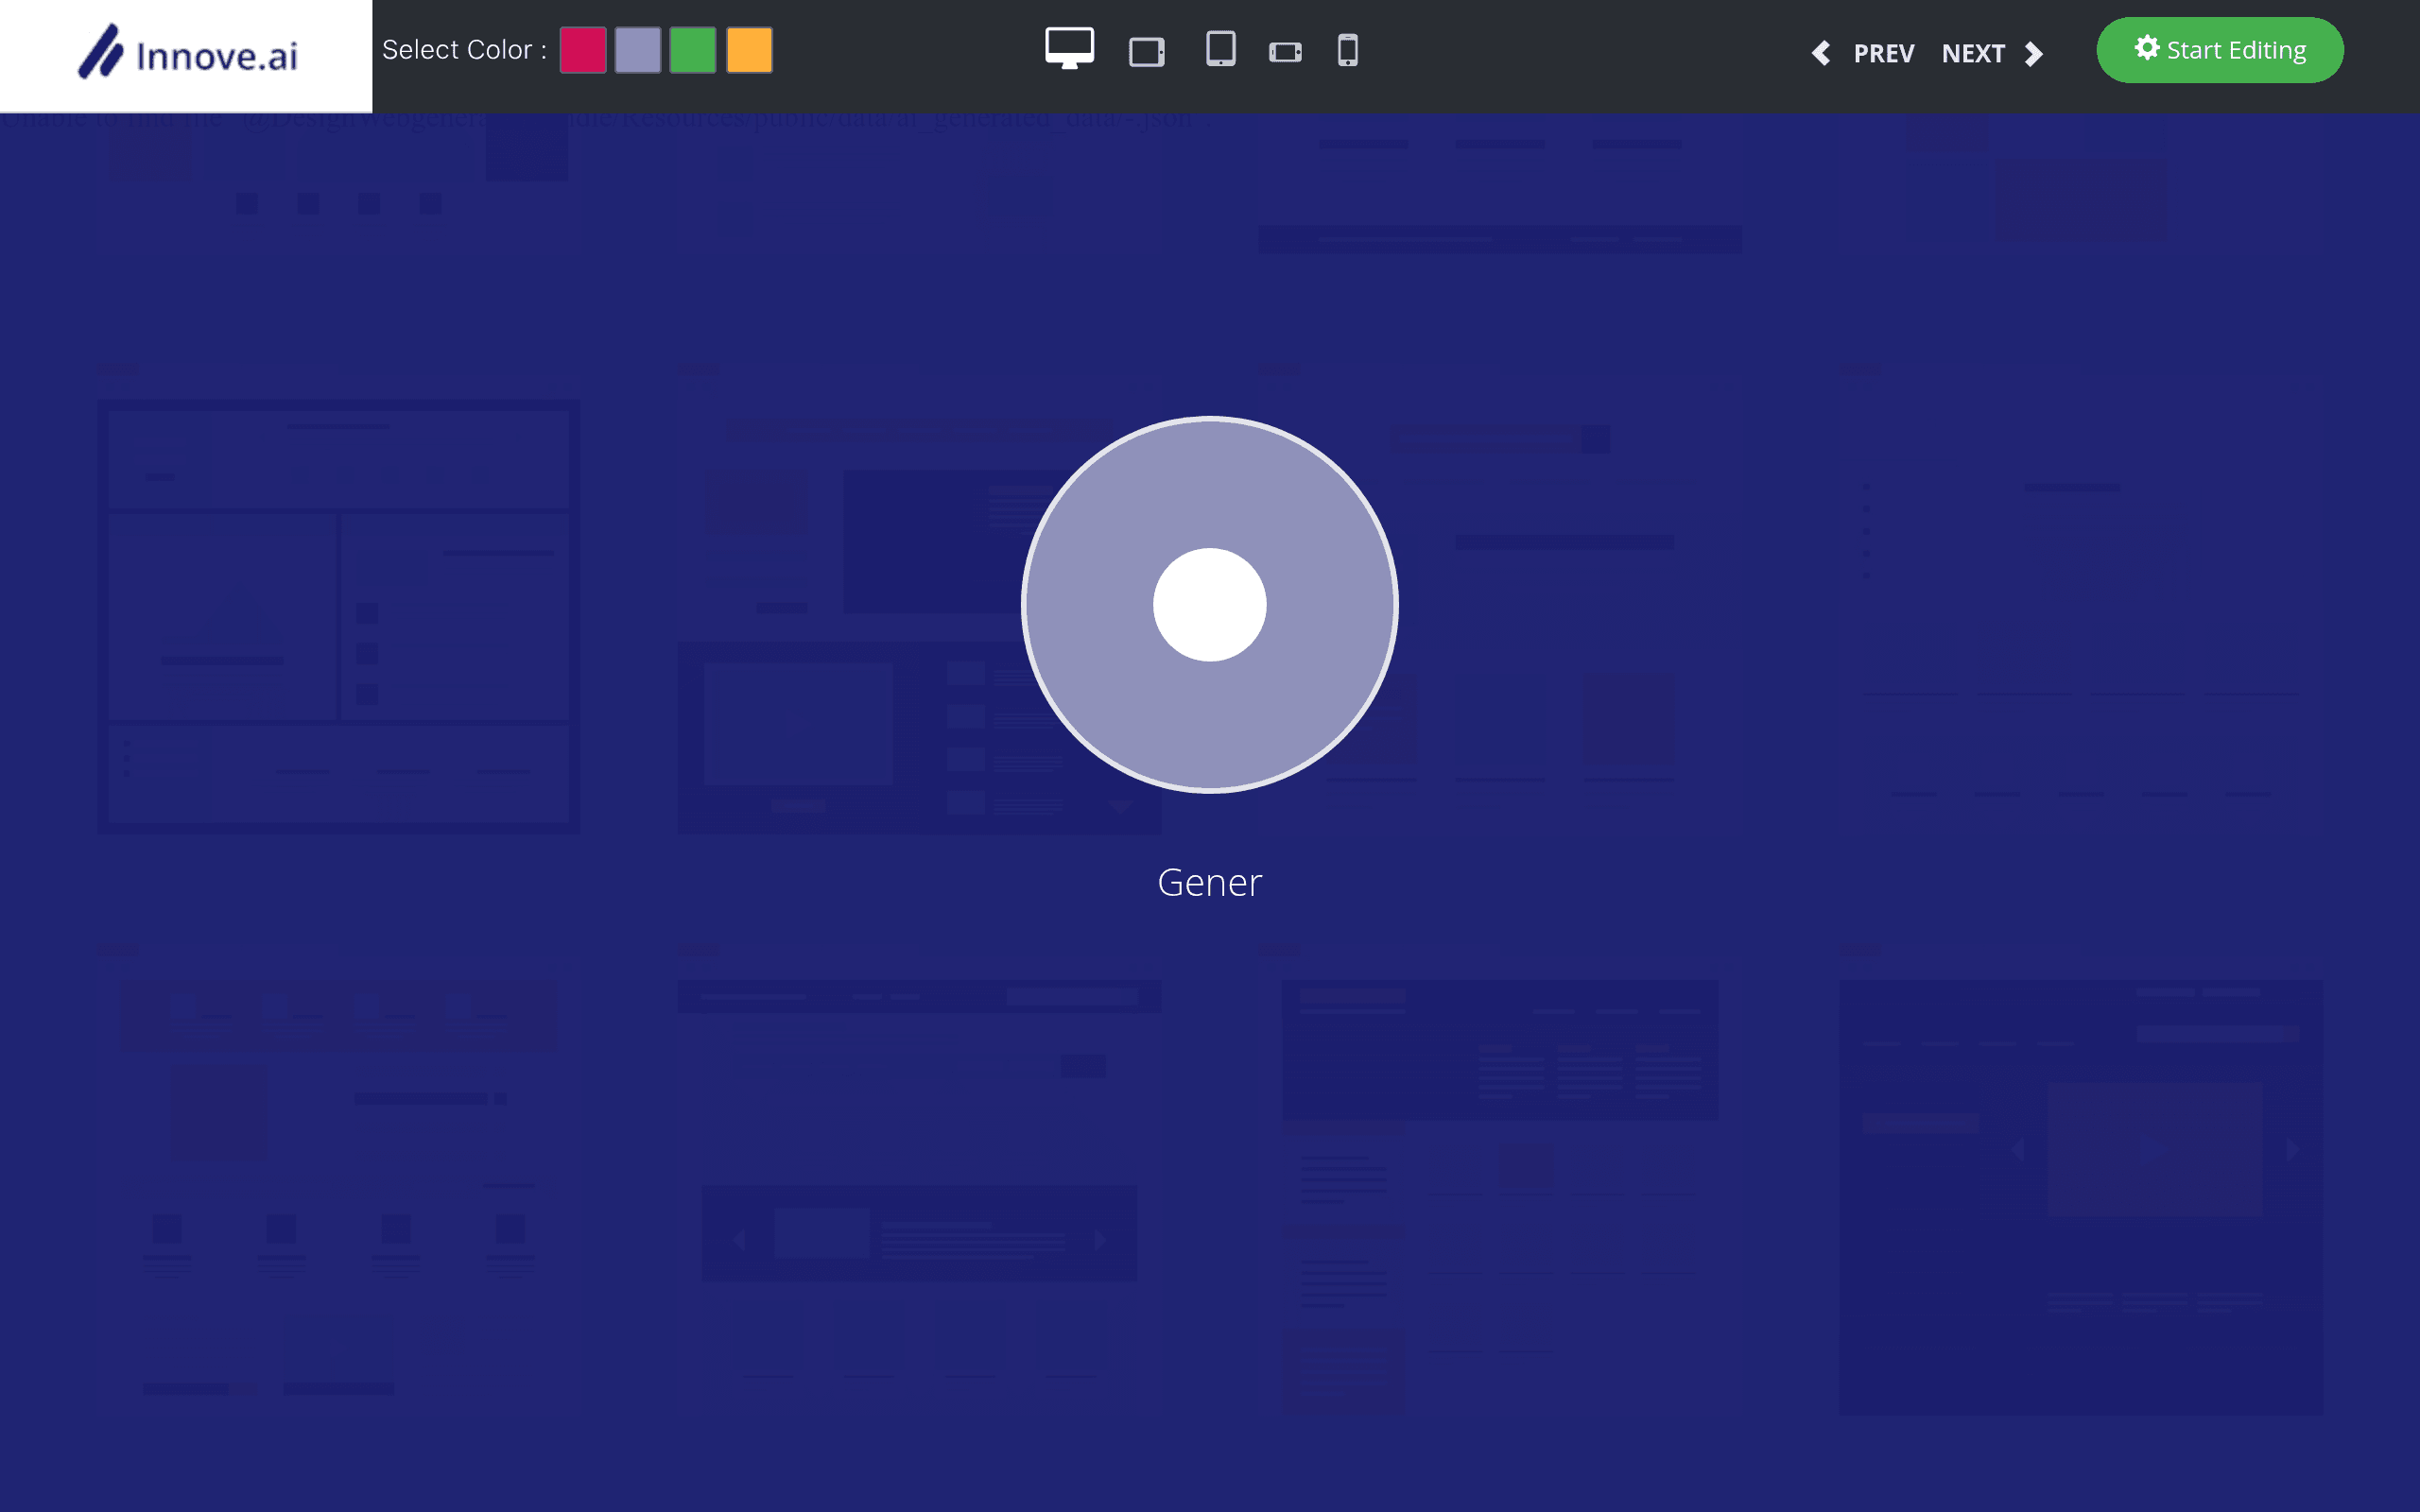Image resolution: width=2420 pixels, height=1512 pixels.
Task: Click the white center of loader circle
Action: click(x=1210, y=605)
